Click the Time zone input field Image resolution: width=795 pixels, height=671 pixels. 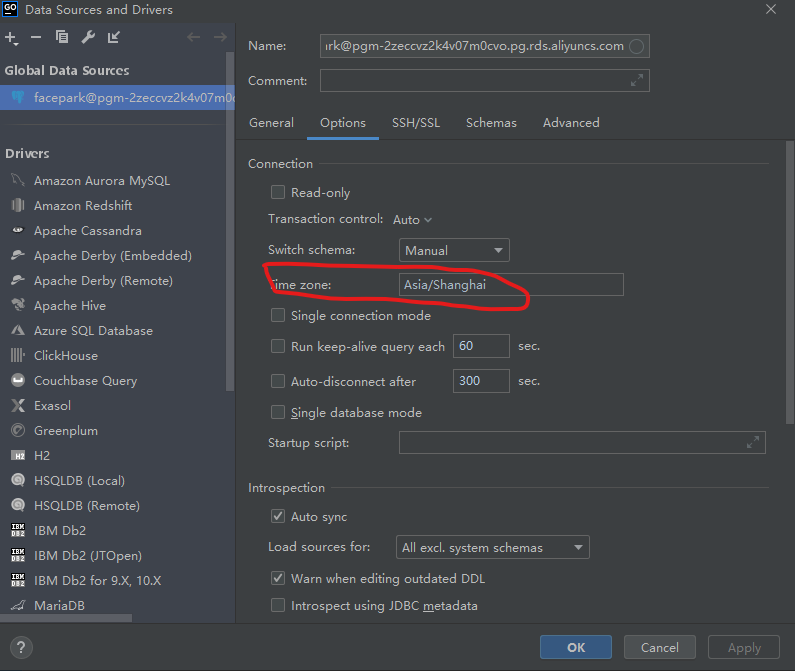510,285
